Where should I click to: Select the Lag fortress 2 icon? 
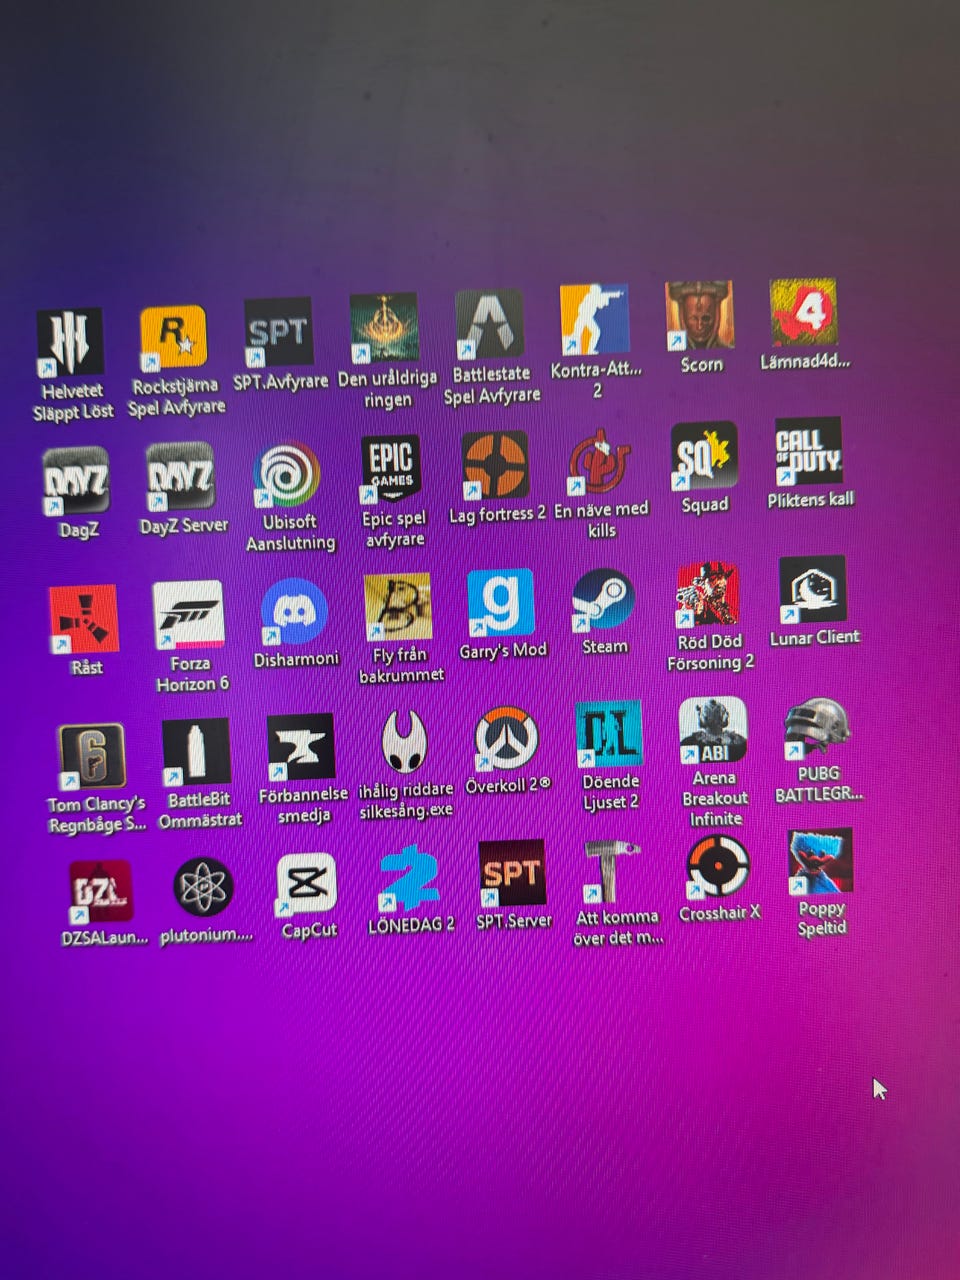(495, 465)
